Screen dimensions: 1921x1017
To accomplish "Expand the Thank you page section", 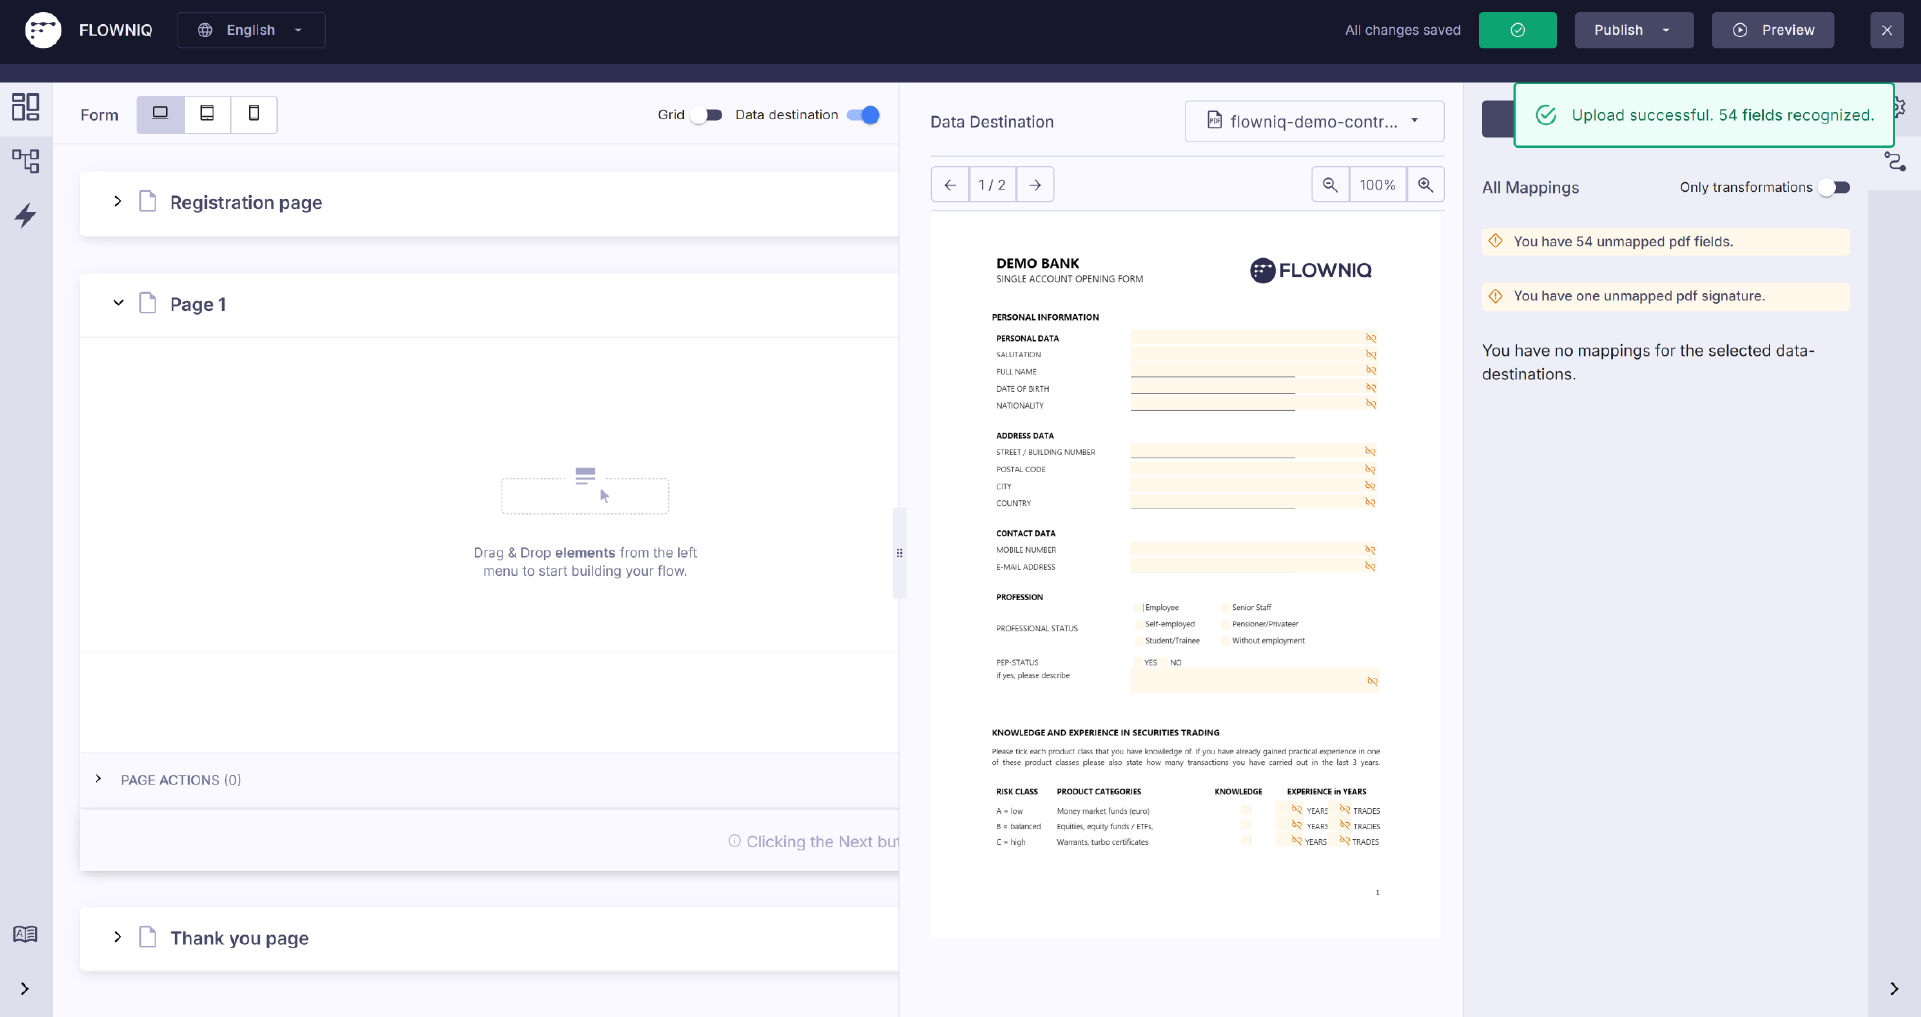I will tap(117, 937).
